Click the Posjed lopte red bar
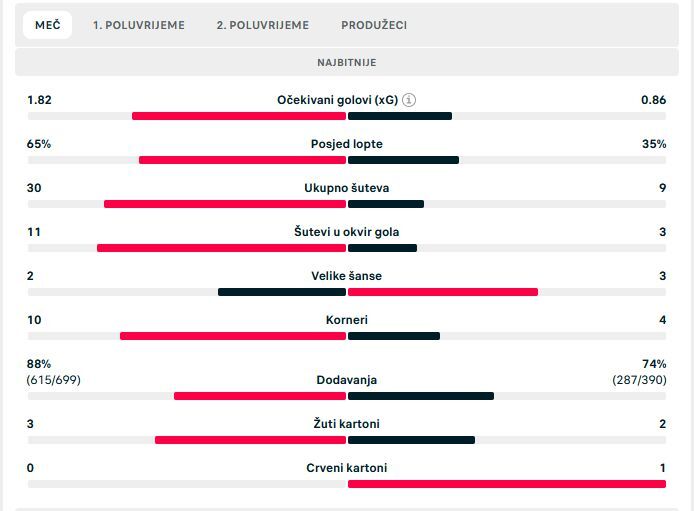694x511 pixels. [242, 160]
